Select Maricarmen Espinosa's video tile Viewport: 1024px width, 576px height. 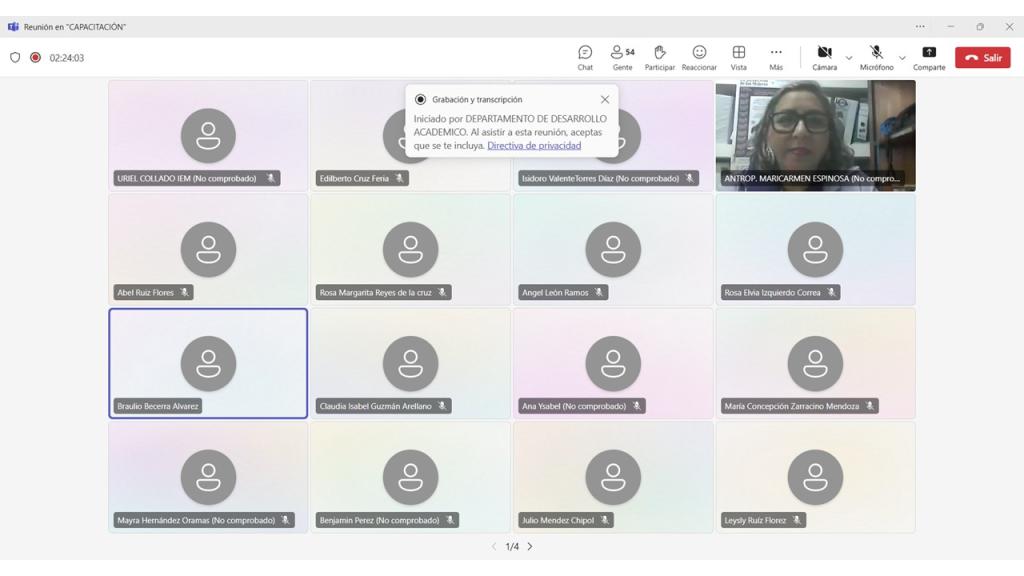815,130
